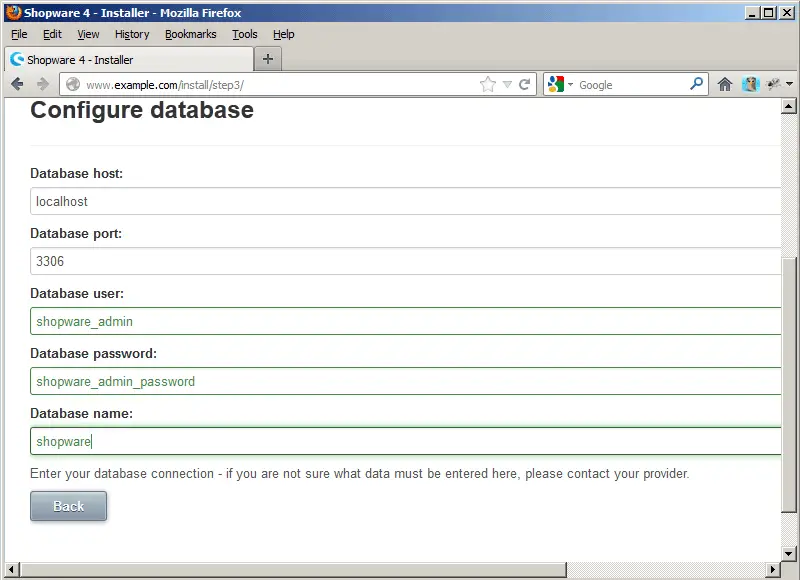
Task: Close the Firefox window
Action: click(787, 13)
